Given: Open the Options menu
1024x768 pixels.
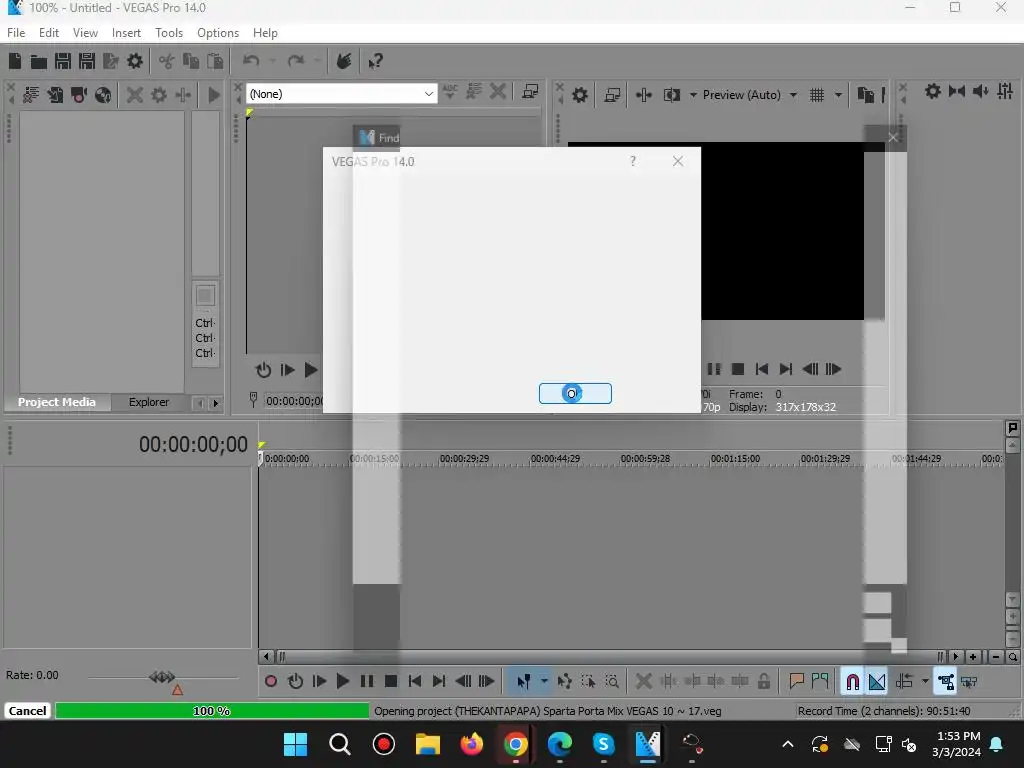Looking at the screenshot, I should [x=217, y=33].
